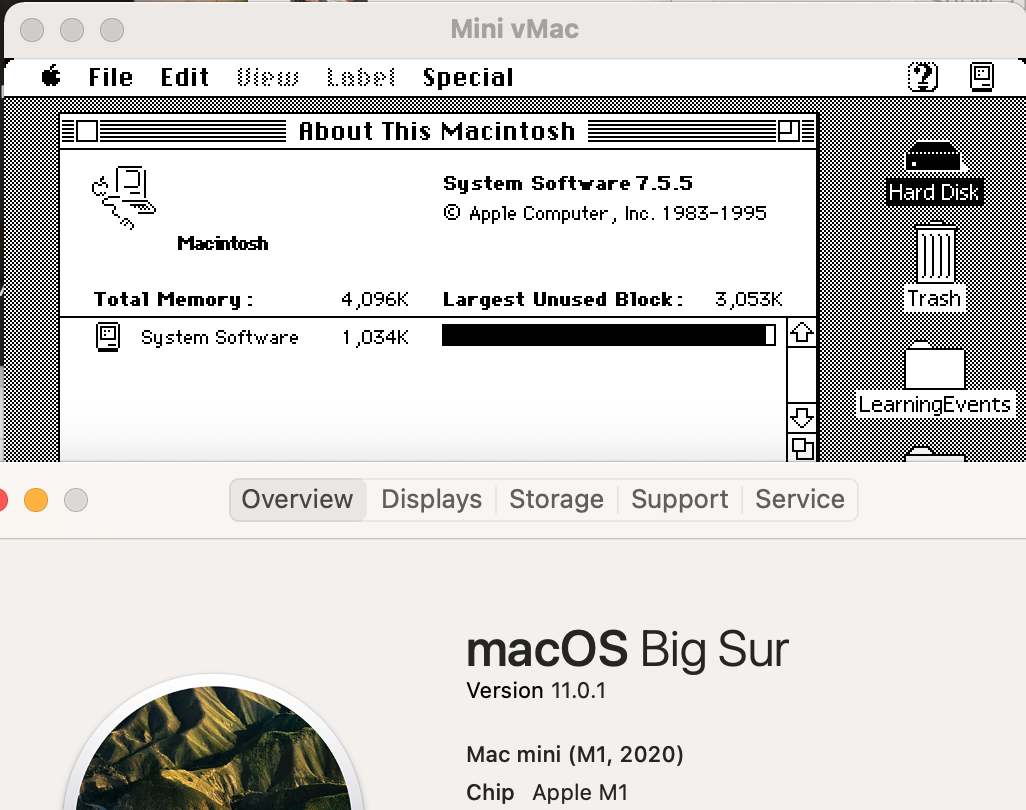1026x810 pixels.
Task: Click the 'Total Memory :' label
Action: [x=173, y=300]
